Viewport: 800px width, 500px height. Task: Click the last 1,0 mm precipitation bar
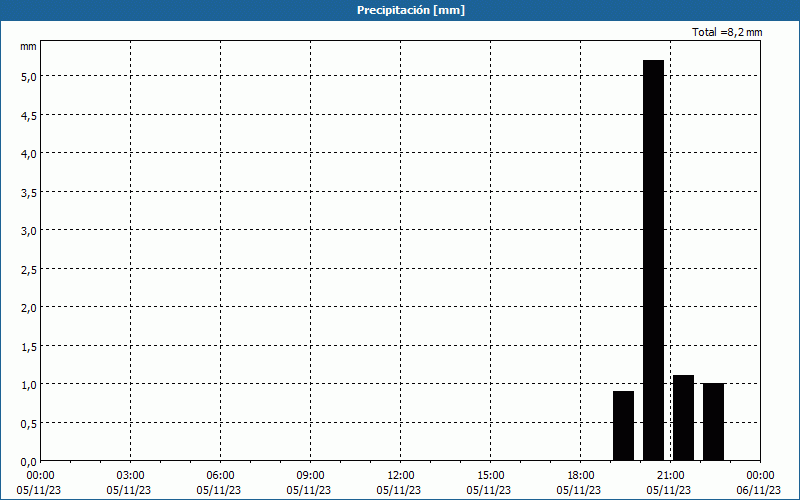tap(713, 422)
